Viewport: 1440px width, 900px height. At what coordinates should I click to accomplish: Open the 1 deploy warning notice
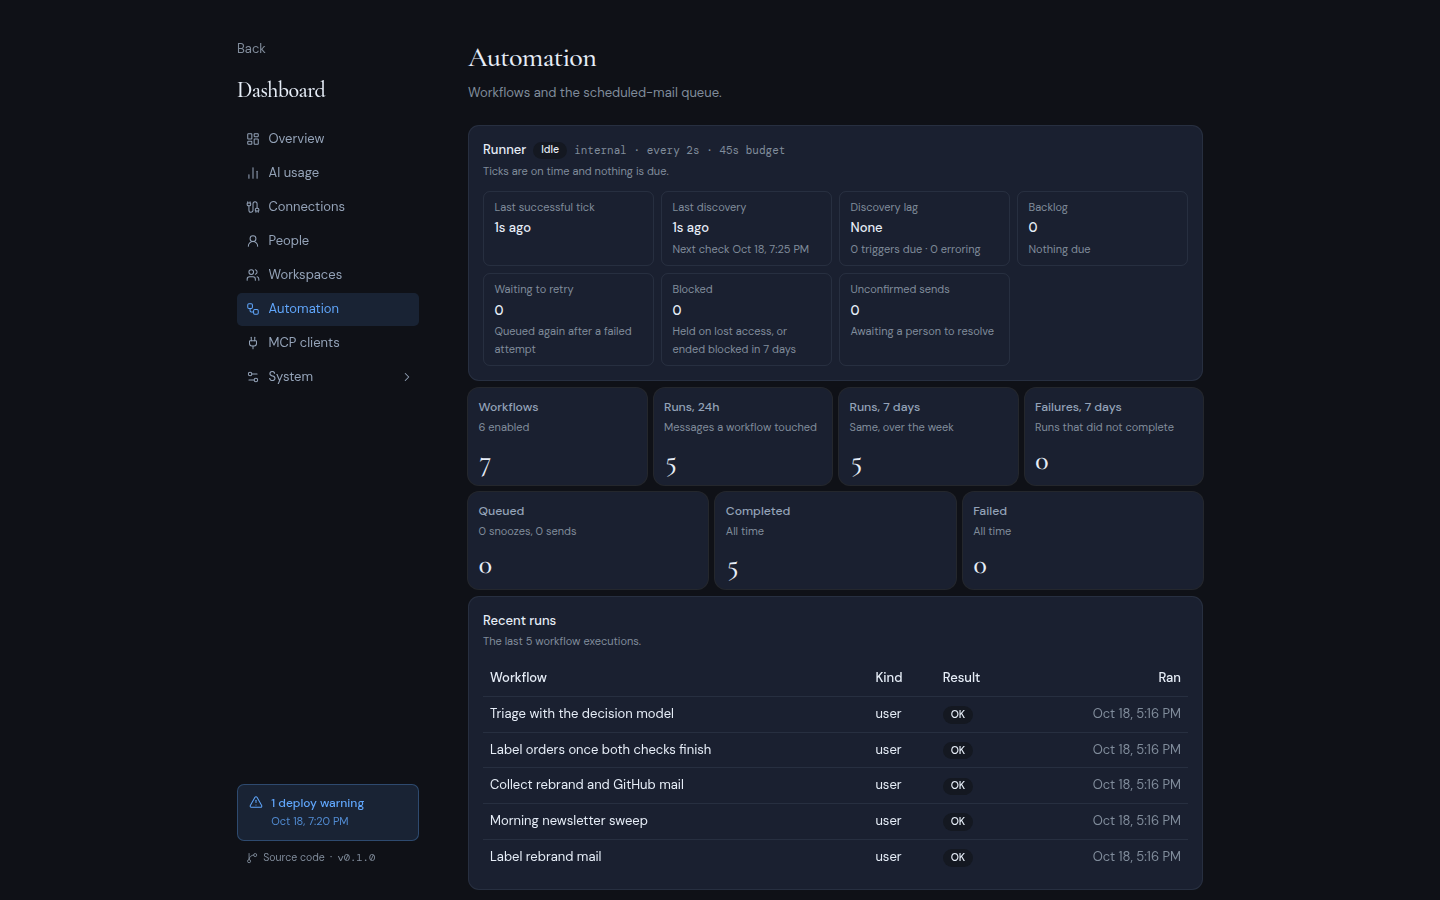click(328, 812)
